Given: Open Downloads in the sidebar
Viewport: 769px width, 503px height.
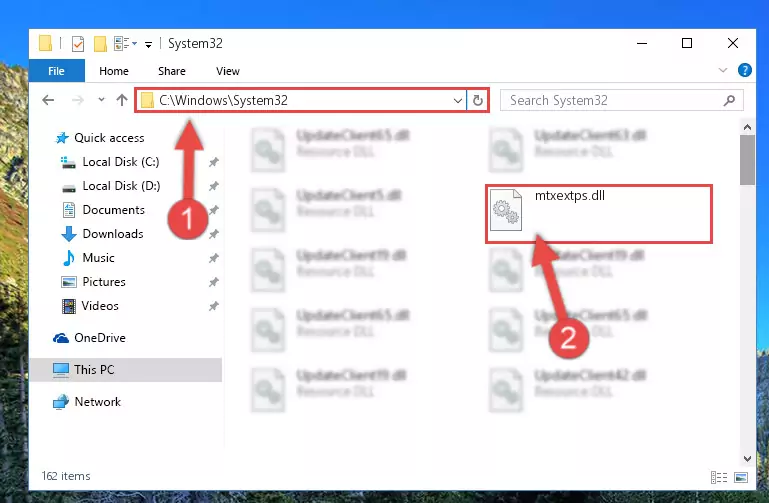Looking at the screenshot, I should 113,234.
